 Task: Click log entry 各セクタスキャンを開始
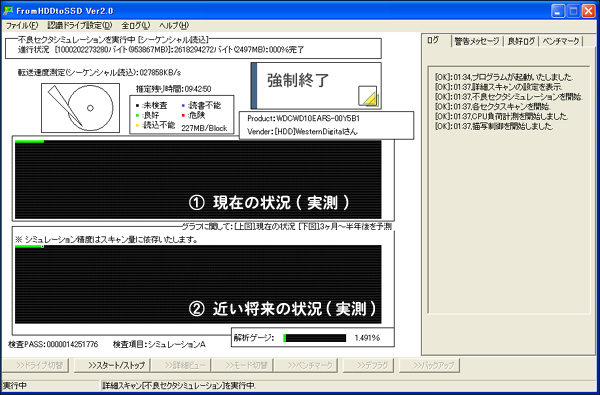[x=493, y=106]
